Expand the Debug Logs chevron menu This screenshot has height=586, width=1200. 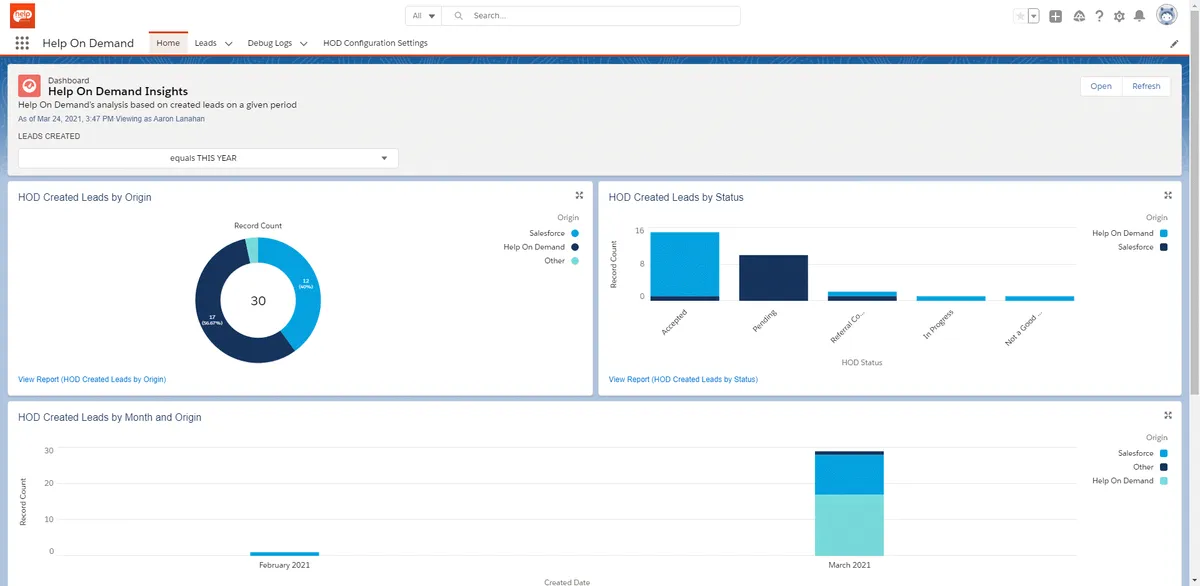pos(303,44)
